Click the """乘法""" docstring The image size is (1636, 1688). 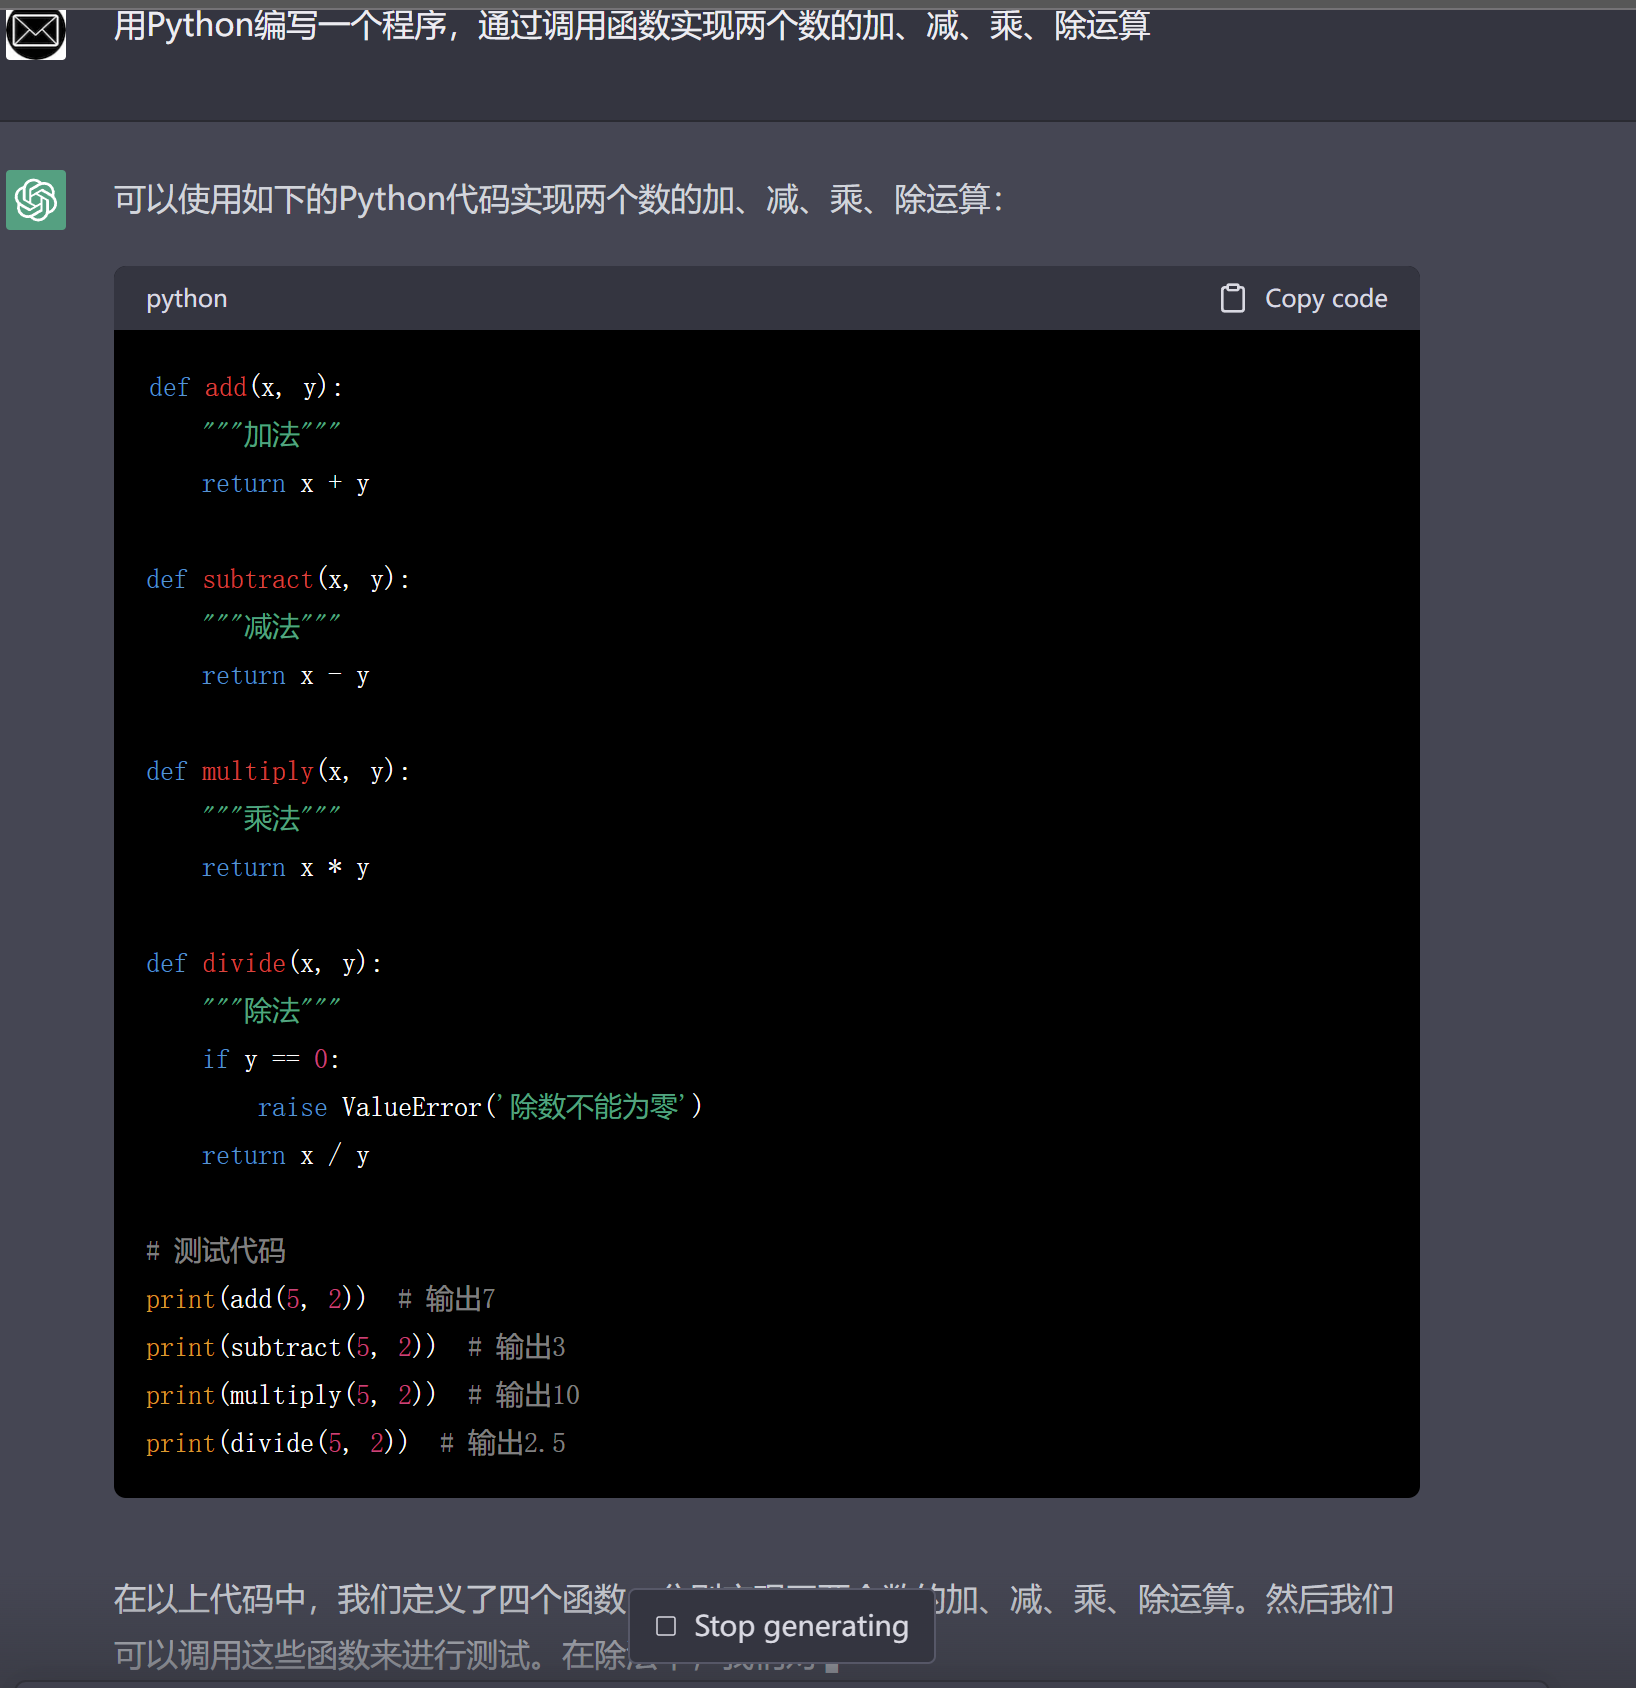coord(272,819)
